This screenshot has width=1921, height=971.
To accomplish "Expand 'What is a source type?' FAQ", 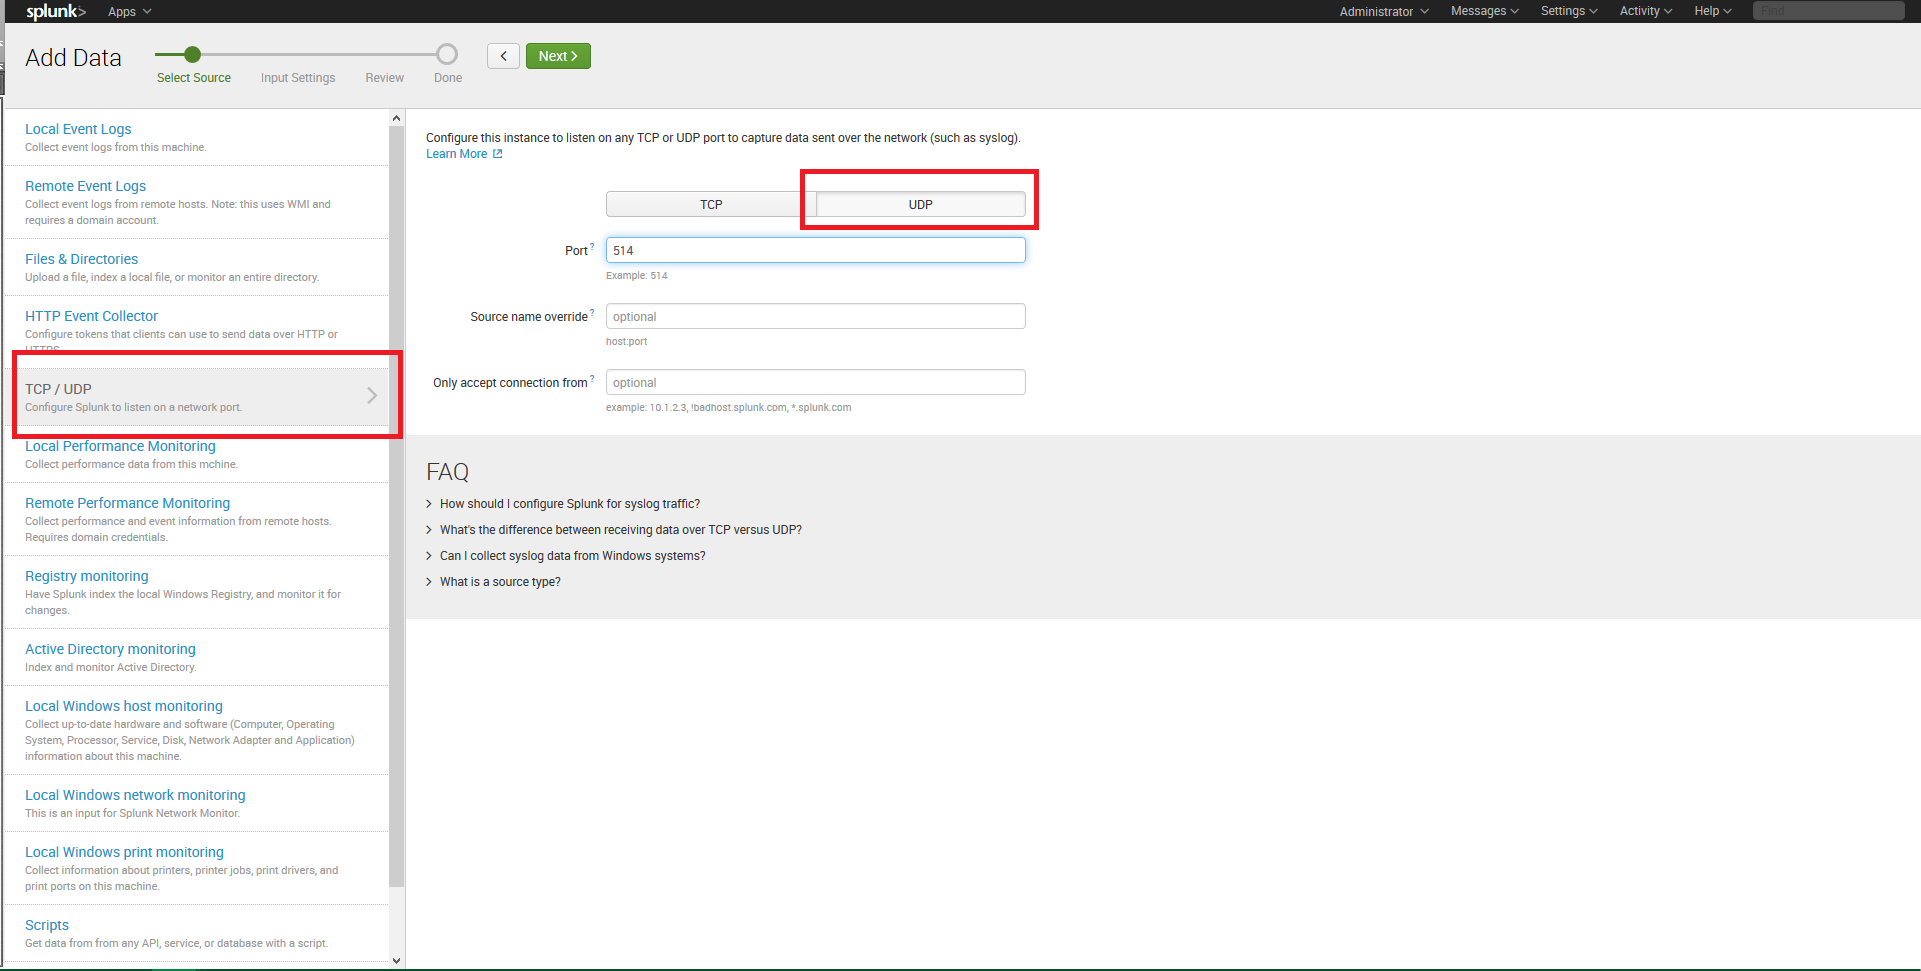I will click(499, 582).
